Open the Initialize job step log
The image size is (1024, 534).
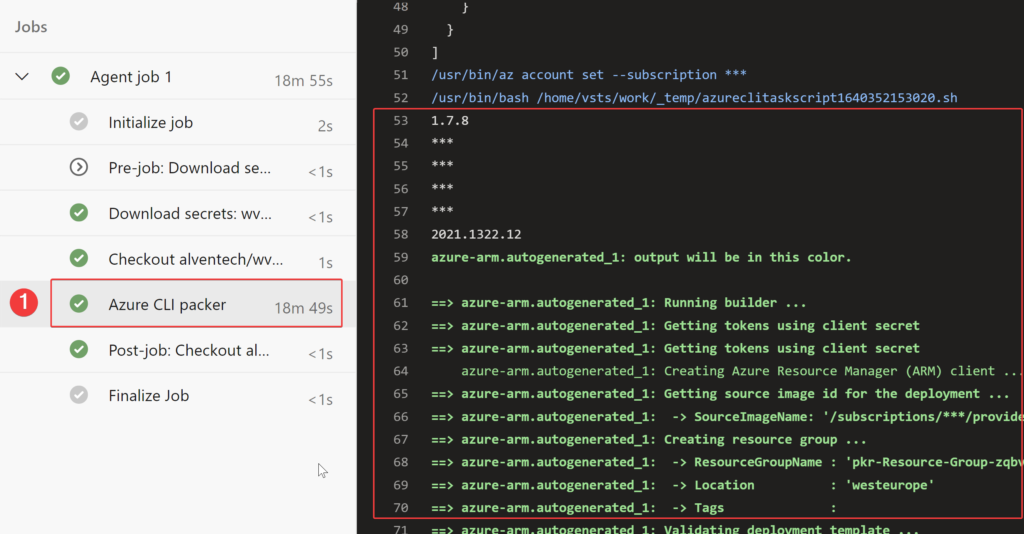point(150,122)
